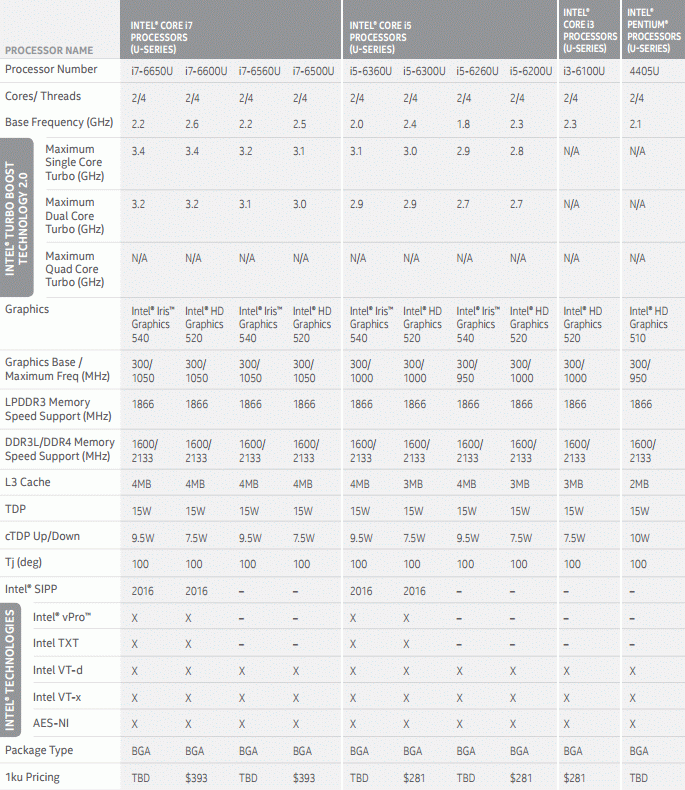Click the Intel Core i7 Processors (U-Series) header
Viewport: 685px width, 790px height.
point(161,37)
